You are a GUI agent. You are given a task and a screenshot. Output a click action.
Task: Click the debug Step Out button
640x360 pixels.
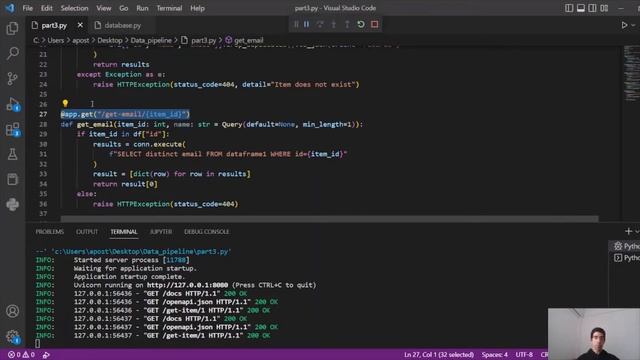347,24
